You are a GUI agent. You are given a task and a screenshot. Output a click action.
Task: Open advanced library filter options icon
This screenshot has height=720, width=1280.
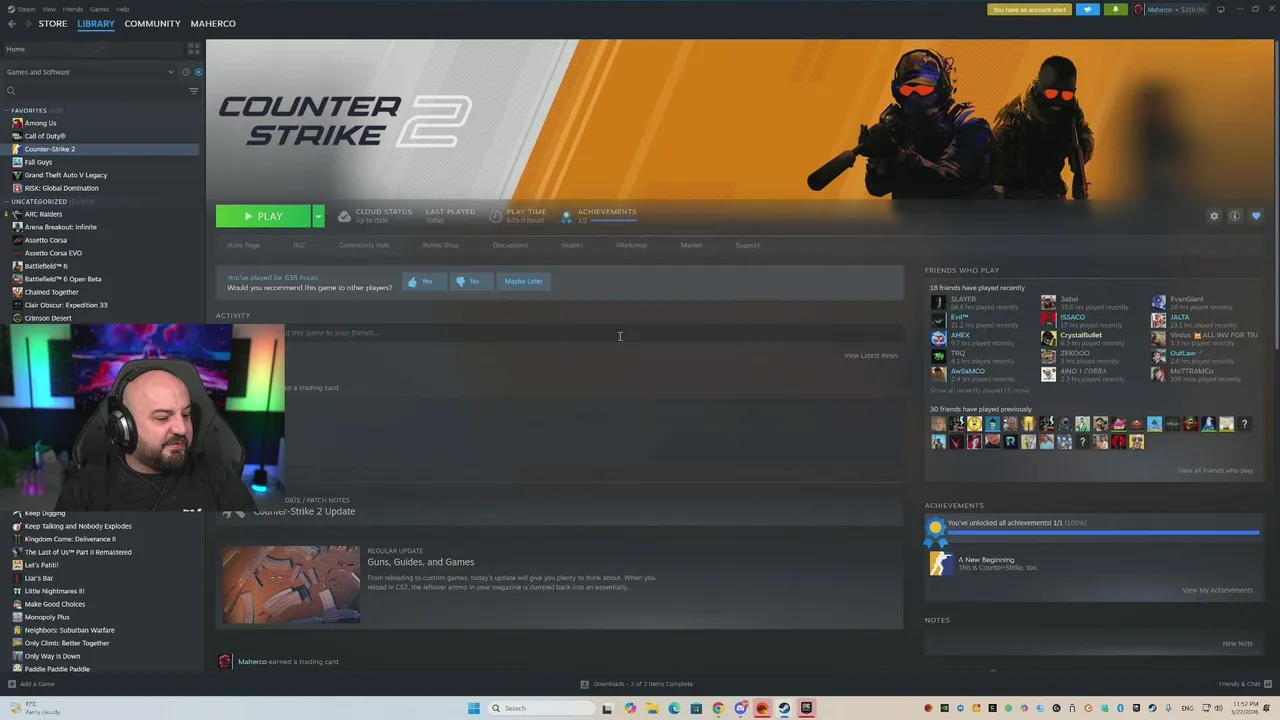click(194, 91)
